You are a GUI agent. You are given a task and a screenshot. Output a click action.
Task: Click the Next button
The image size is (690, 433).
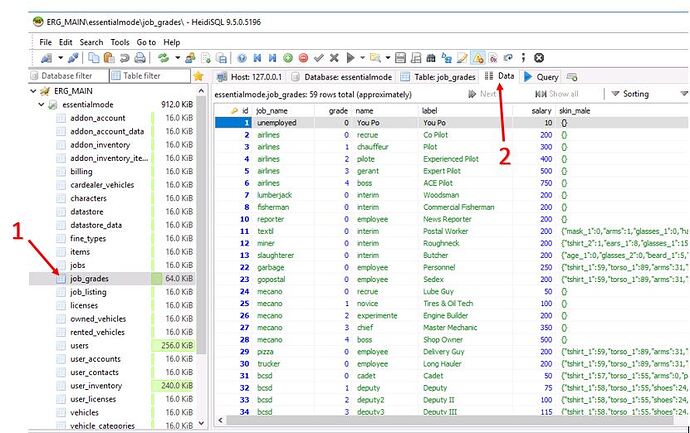tap(482, 94)
